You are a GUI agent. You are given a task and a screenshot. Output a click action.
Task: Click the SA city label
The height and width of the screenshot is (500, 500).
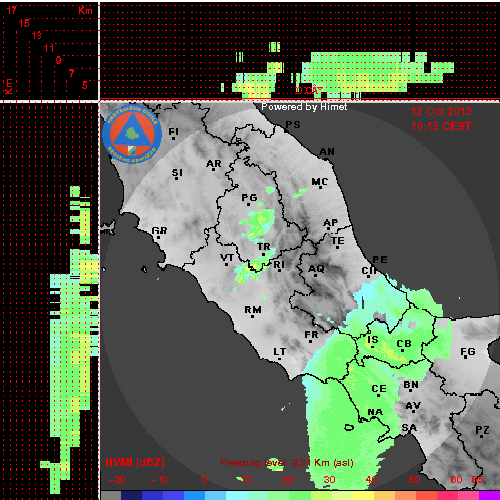(409, 428)
